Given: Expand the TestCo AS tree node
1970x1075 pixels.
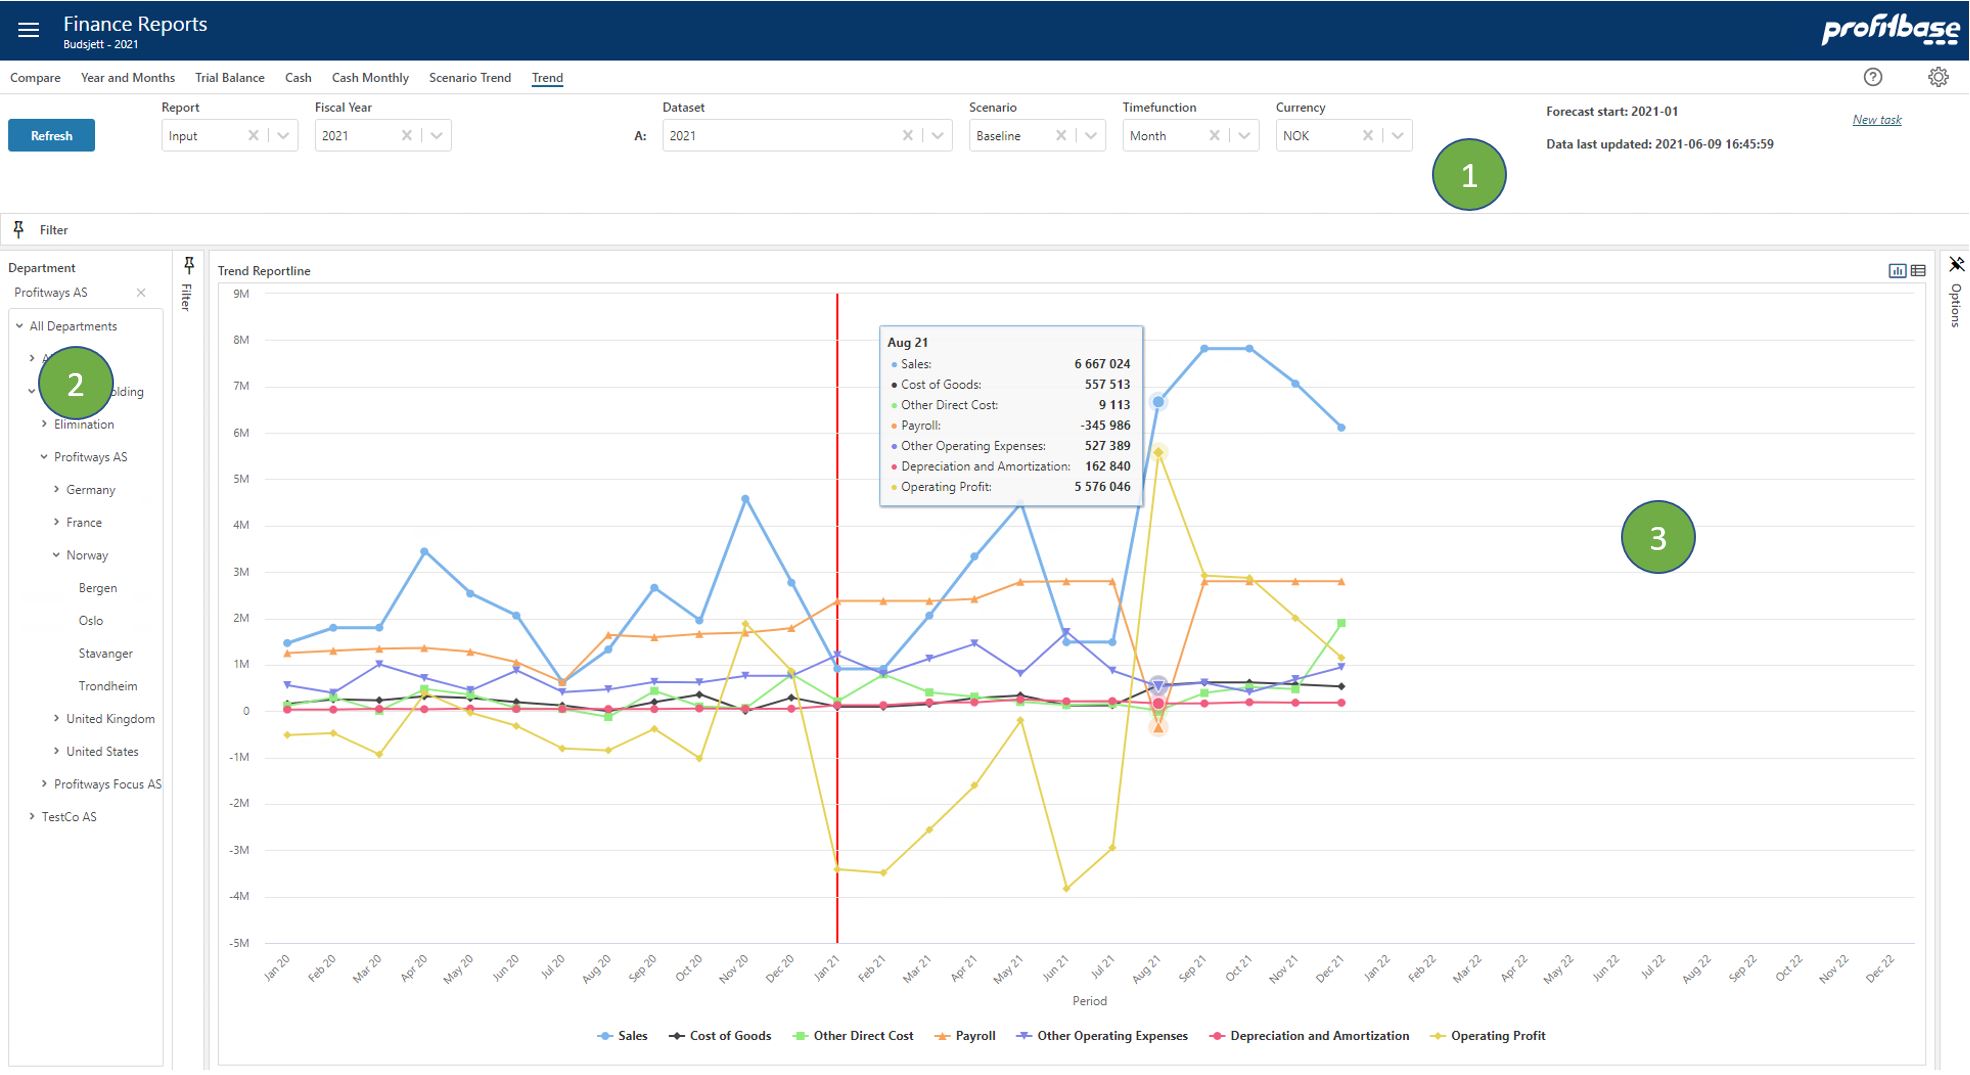Looking at the screenshot, I should [32, 817].
